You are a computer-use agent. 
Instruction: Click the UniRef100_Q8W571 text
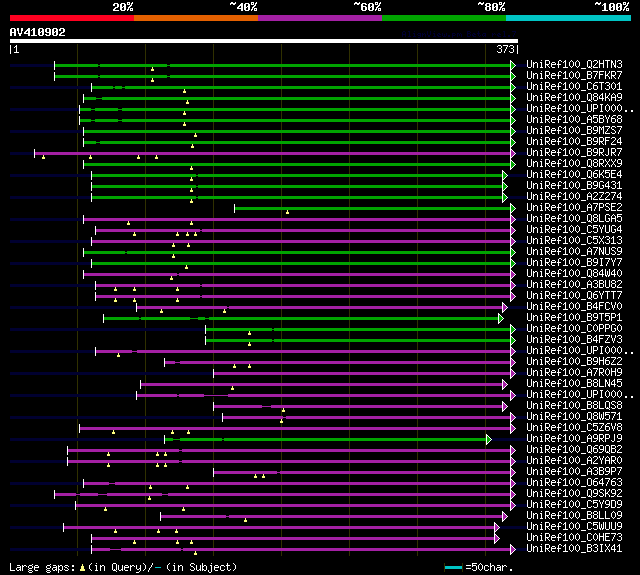(574, 417)
